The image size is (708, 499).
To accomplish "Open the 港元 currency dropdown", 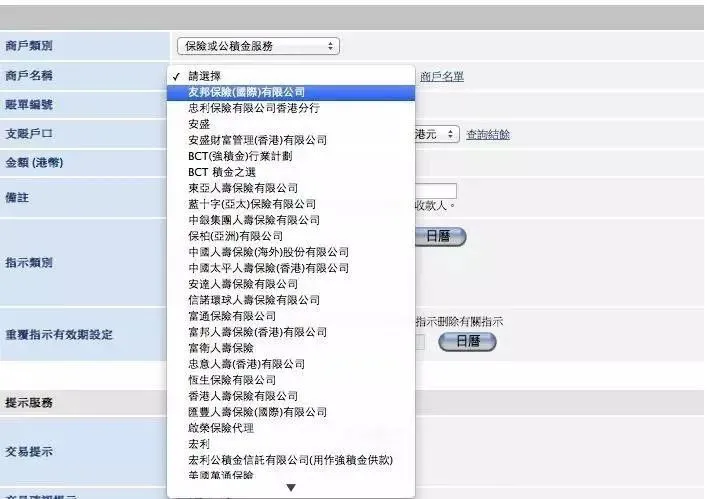I will point(436,134).
